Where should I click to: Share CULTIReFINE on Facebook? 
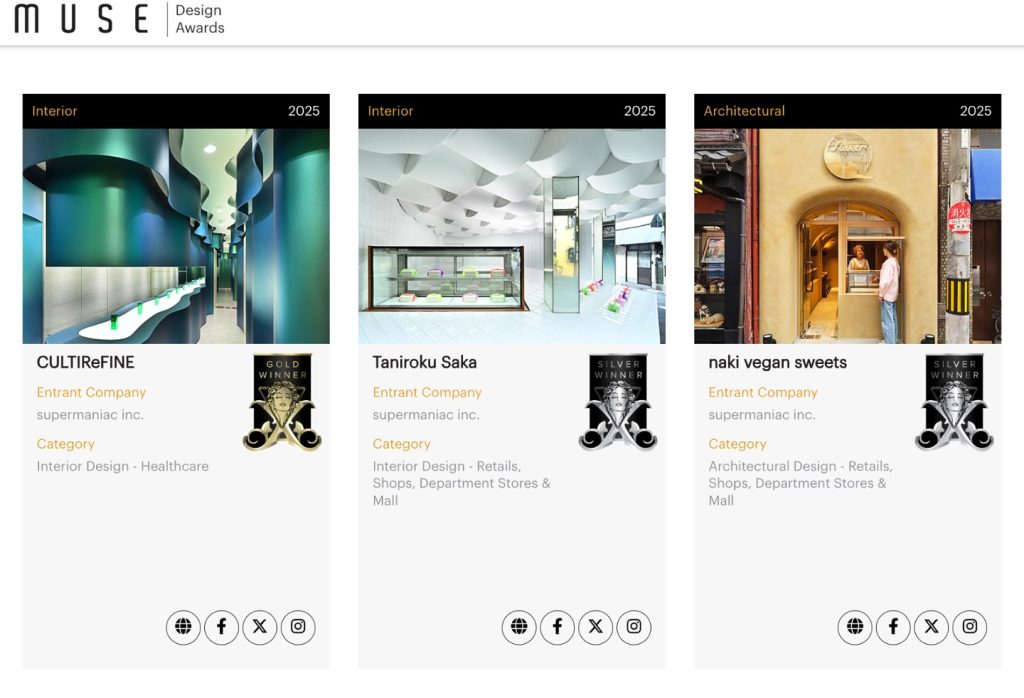[x=221, y=627]
